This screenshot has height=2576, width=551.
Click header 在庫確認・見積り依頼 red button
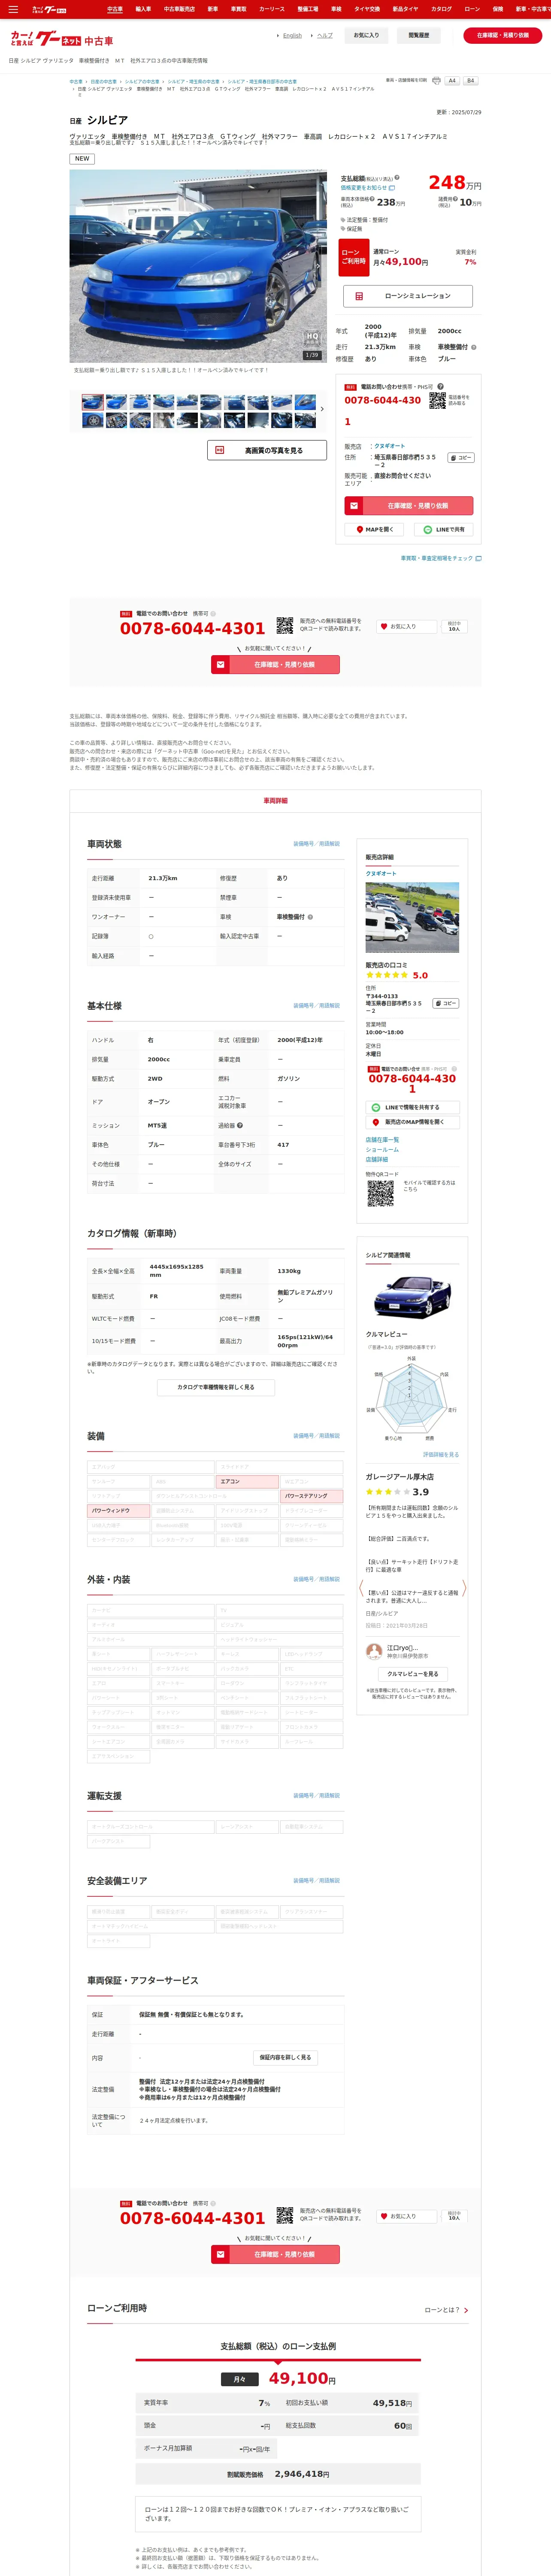[503, 35]
